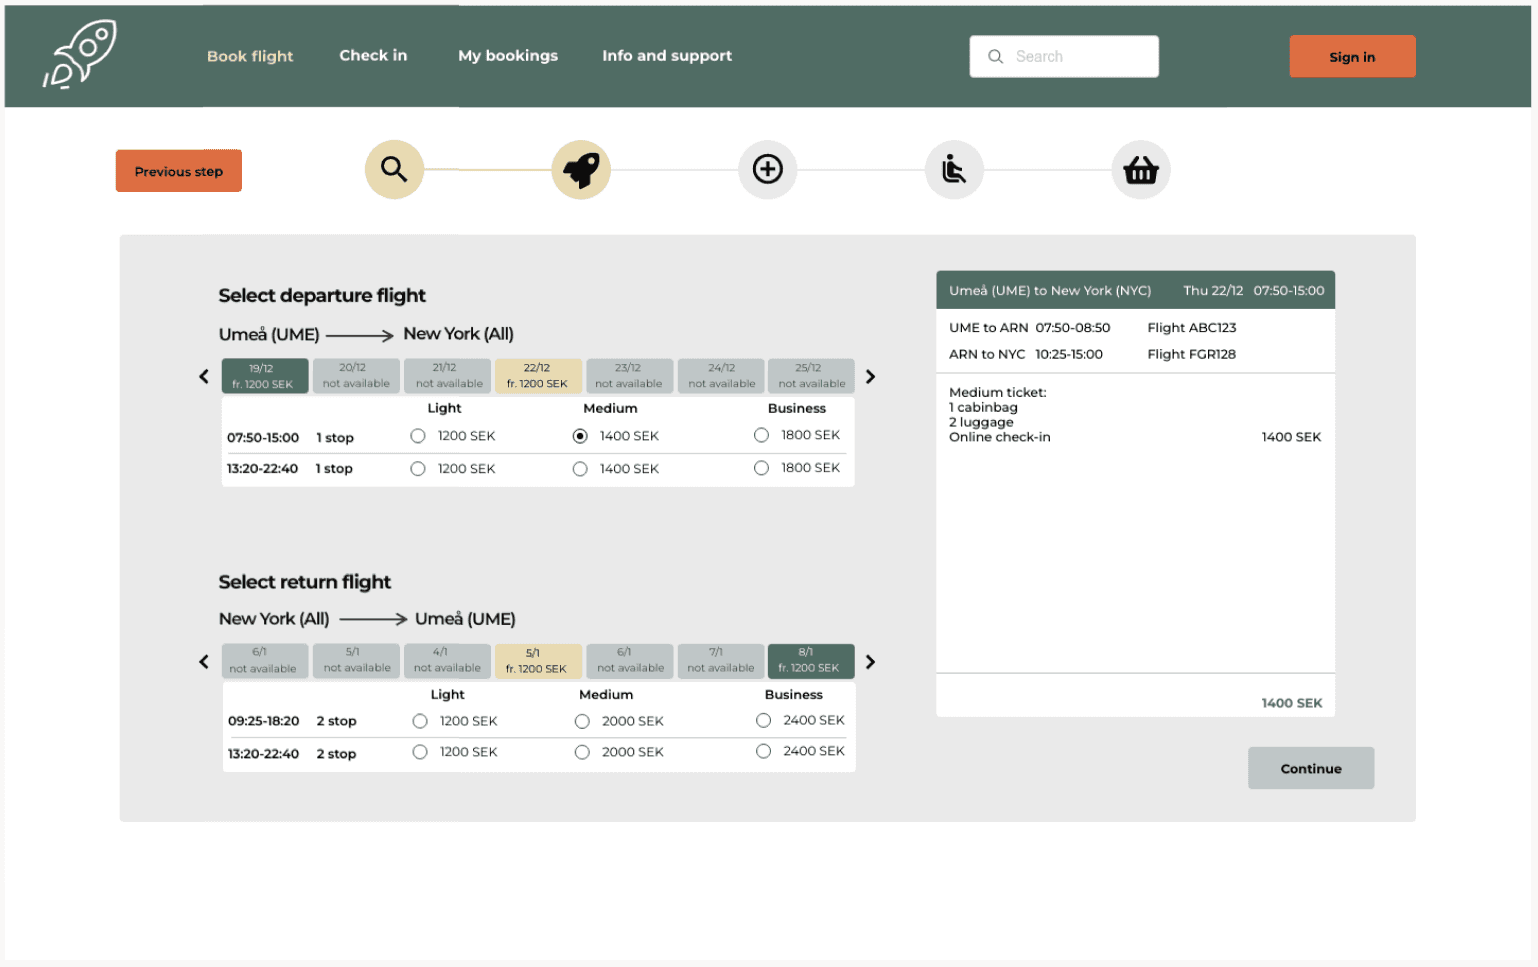Screen dimensions: 1538x967
Task: Show earlier departure dates with left chevron
Action: pyautogui.click(x=204, y=377)
